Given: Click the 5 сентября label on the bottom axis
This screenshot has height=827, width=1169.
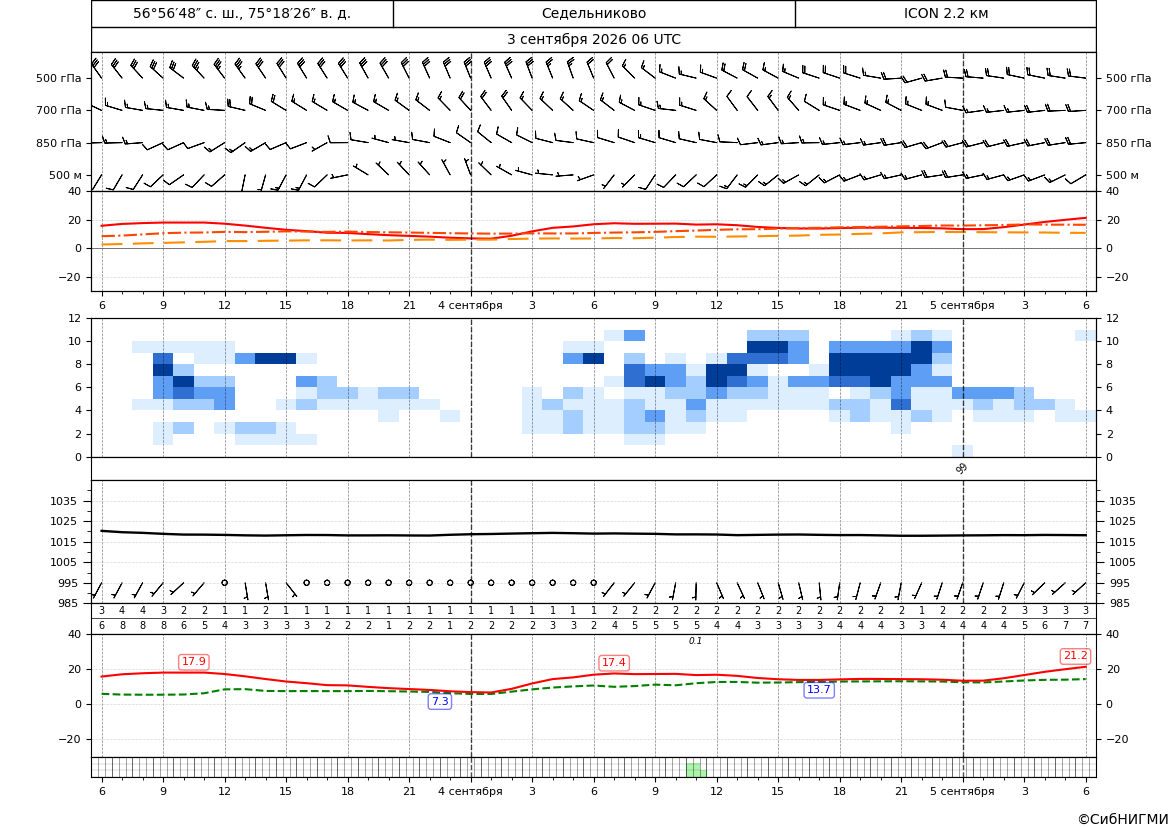Looking at the screenshot, I should [962, 791].
